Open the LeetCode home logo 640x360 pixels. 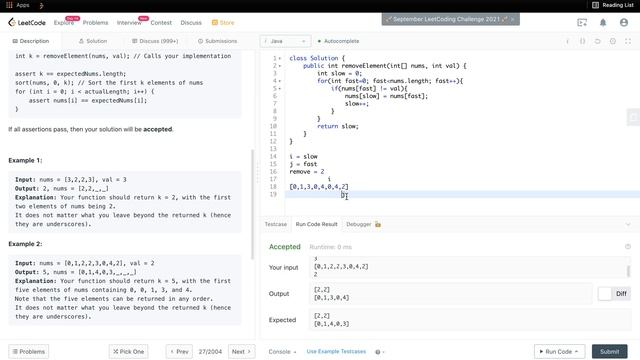point(27,22)
